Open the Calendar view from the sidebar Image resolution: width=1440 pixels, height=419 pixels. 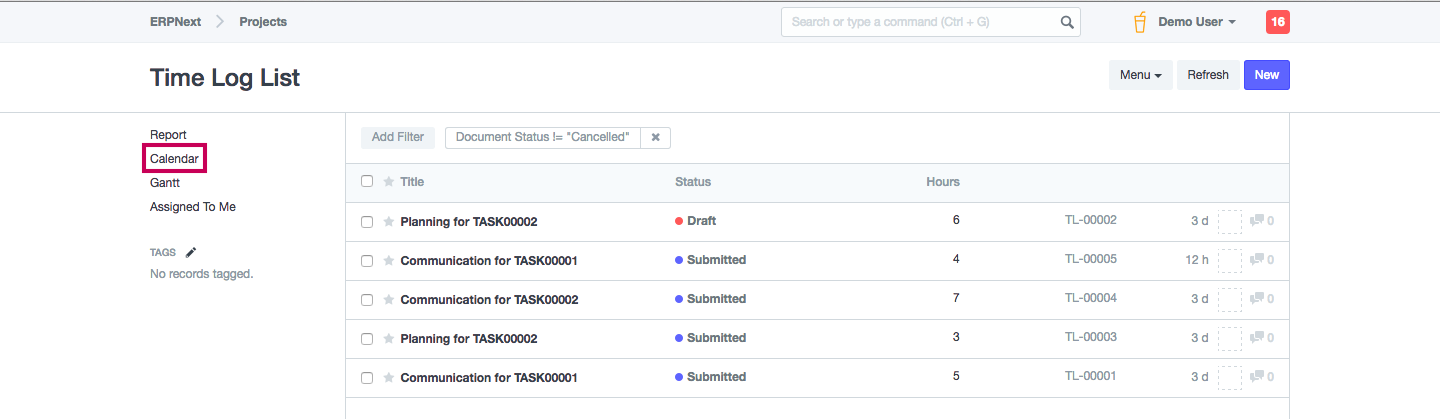point(174,159)
